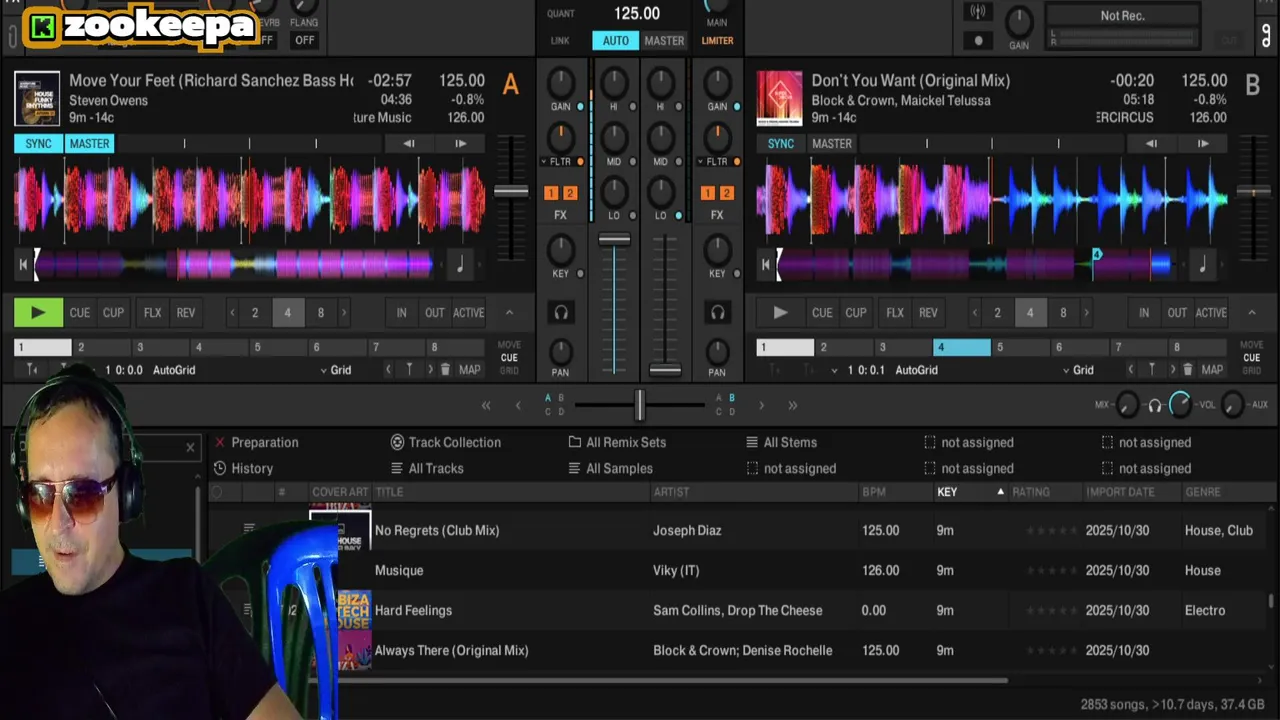This screenshot has width=1280, height=720.
Task: Click Deck A tempo bend right arrow
Action: (x=460, y=144)
